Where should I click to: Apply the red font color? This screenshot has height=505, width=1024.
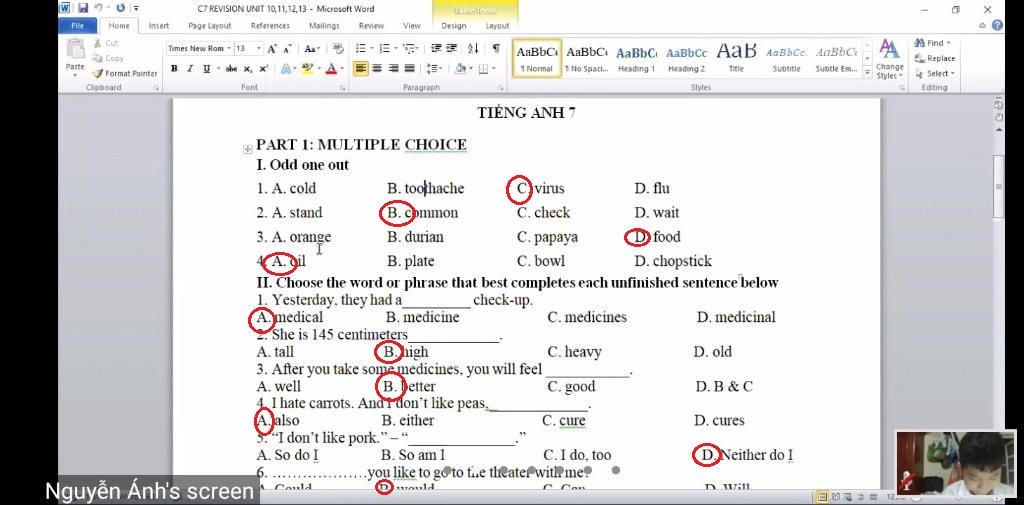(x=331, y=69)
